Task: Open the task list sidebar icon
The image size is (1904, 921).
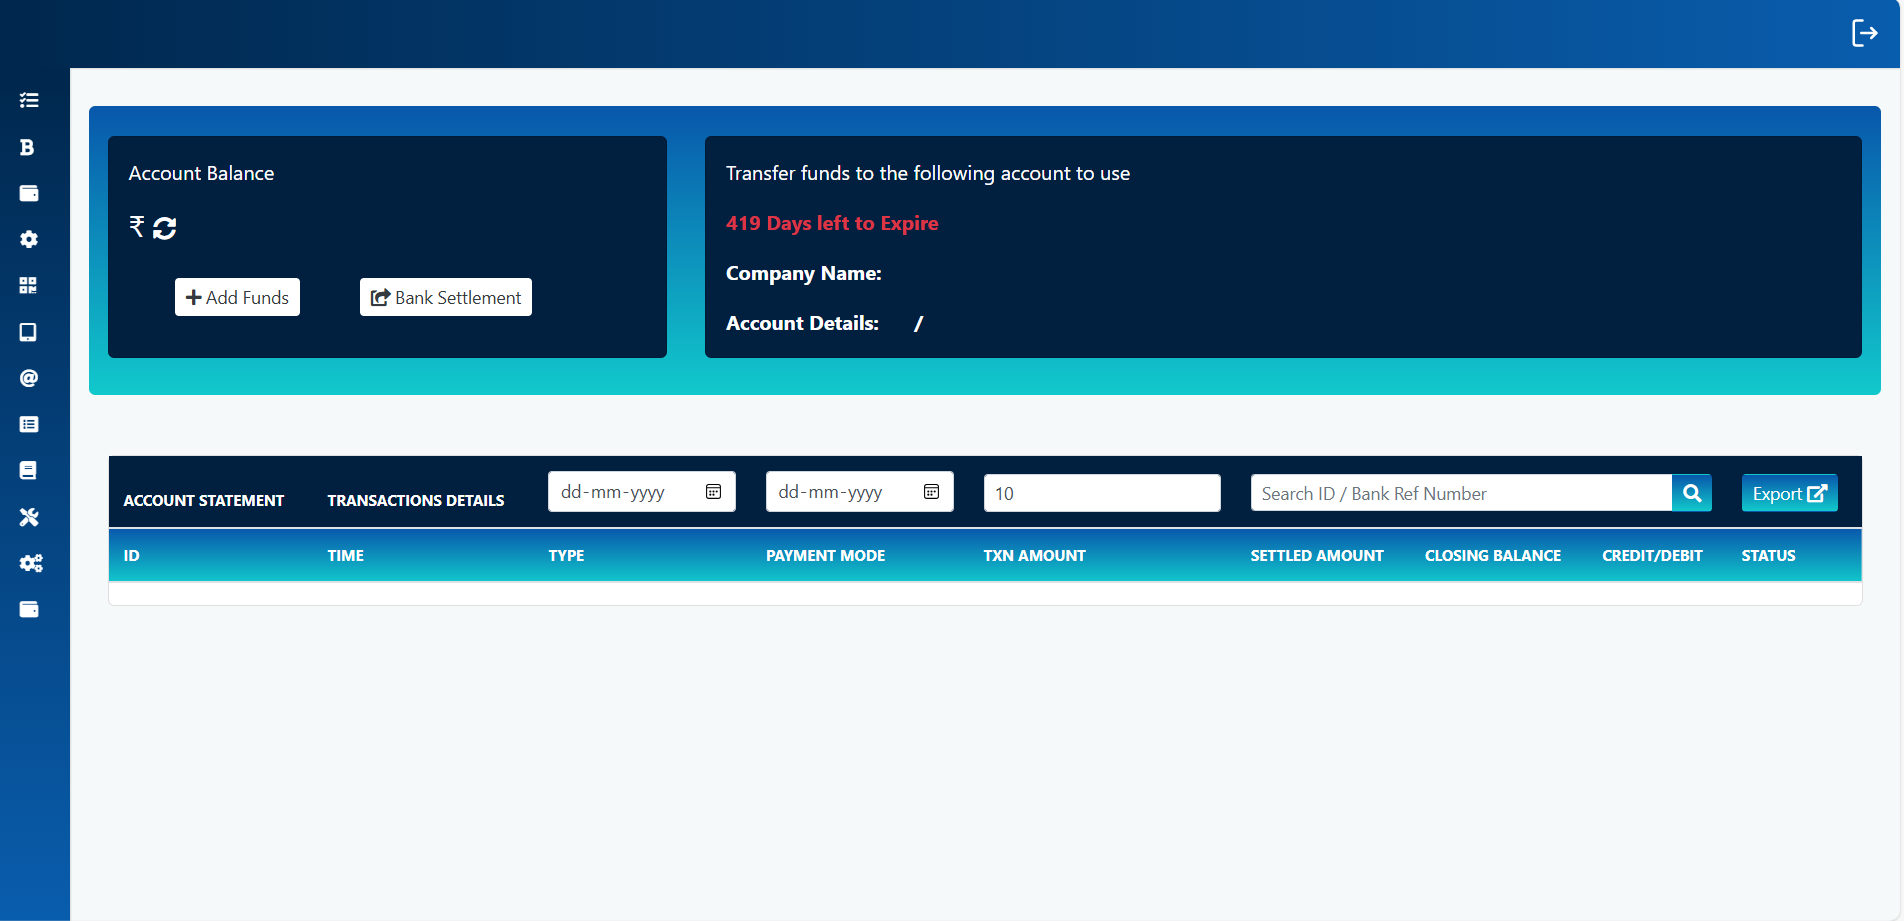Action: (29, 100)
